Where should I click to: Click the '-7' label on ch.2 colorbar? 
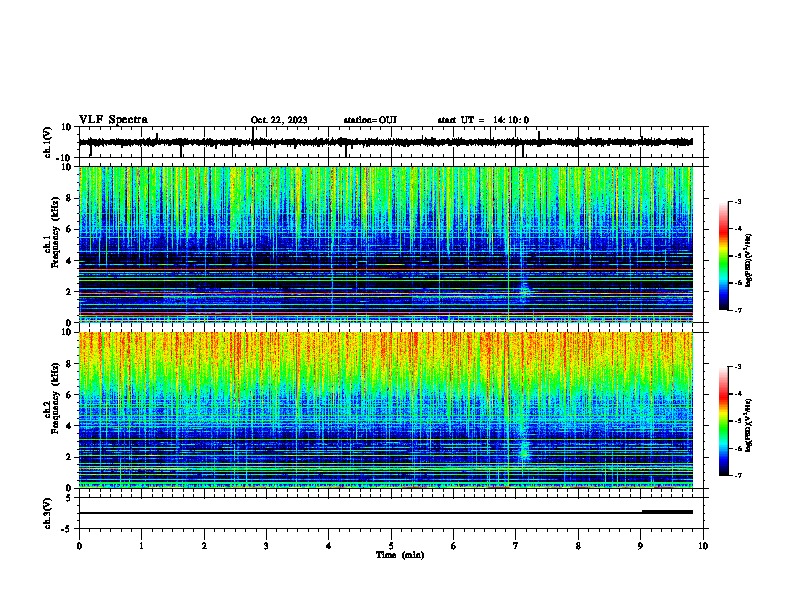pyautogui.click(x=737, y=476)
